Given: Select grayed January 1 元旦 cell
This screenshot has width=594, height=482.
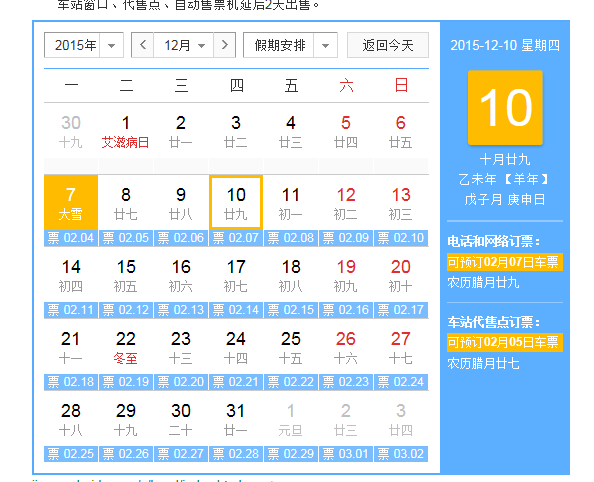Looking at the screenshot, I should coord(291,419).
